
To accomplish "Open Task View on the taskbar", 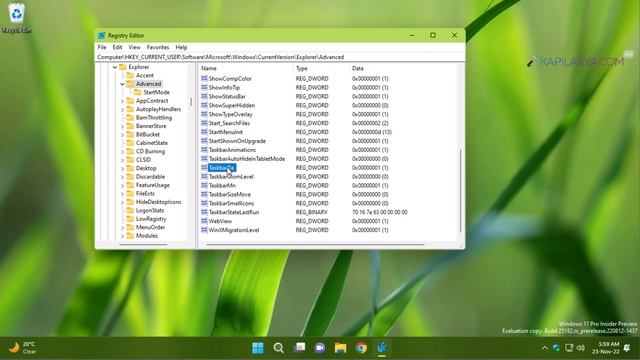I will (300, 348).
